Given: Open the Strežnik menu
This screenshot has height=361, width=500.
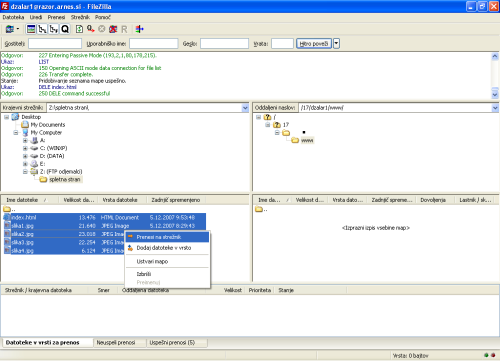Looking at the screenshot, I should coord(80,17).
